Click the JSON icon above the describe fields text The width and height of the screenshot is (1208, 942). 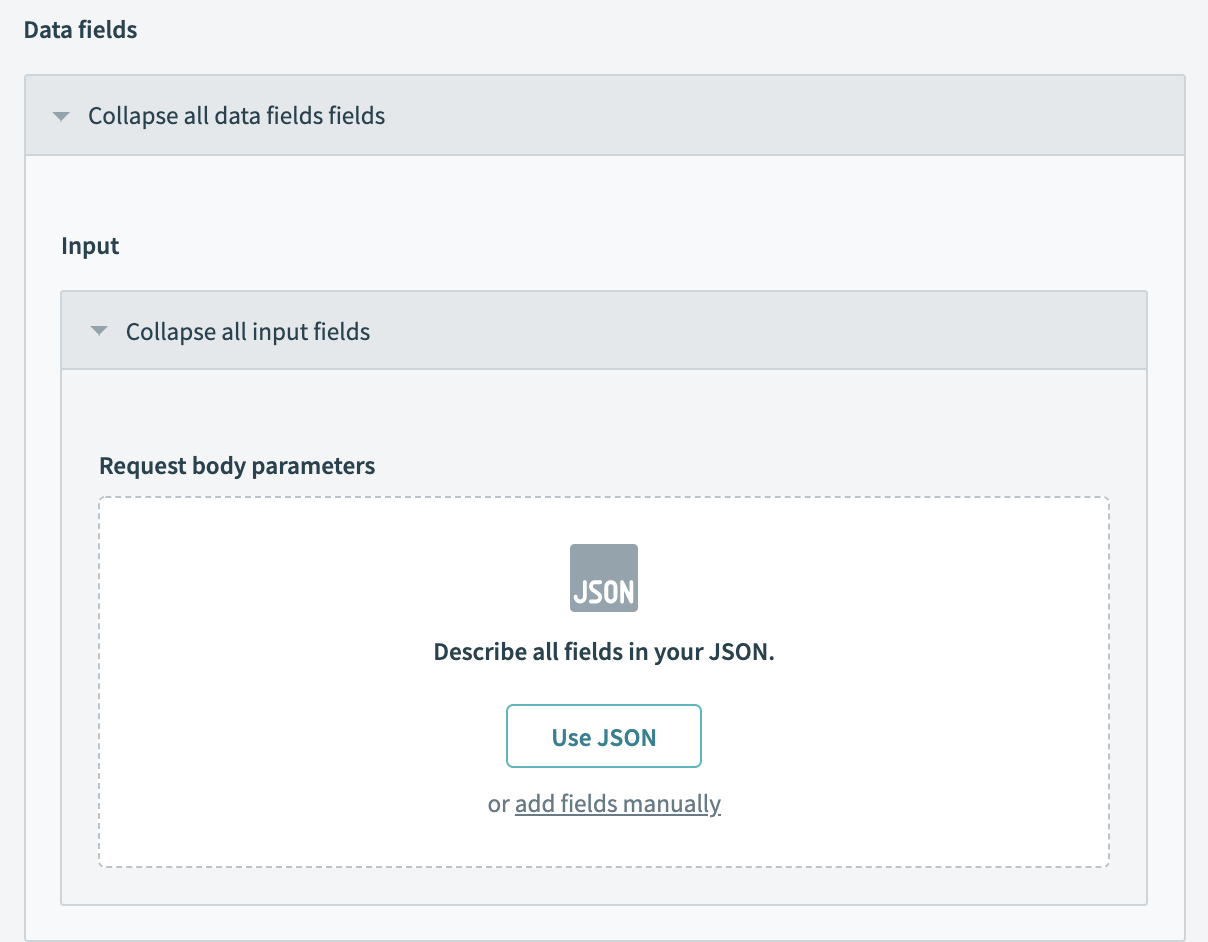(x=604, y=577)
